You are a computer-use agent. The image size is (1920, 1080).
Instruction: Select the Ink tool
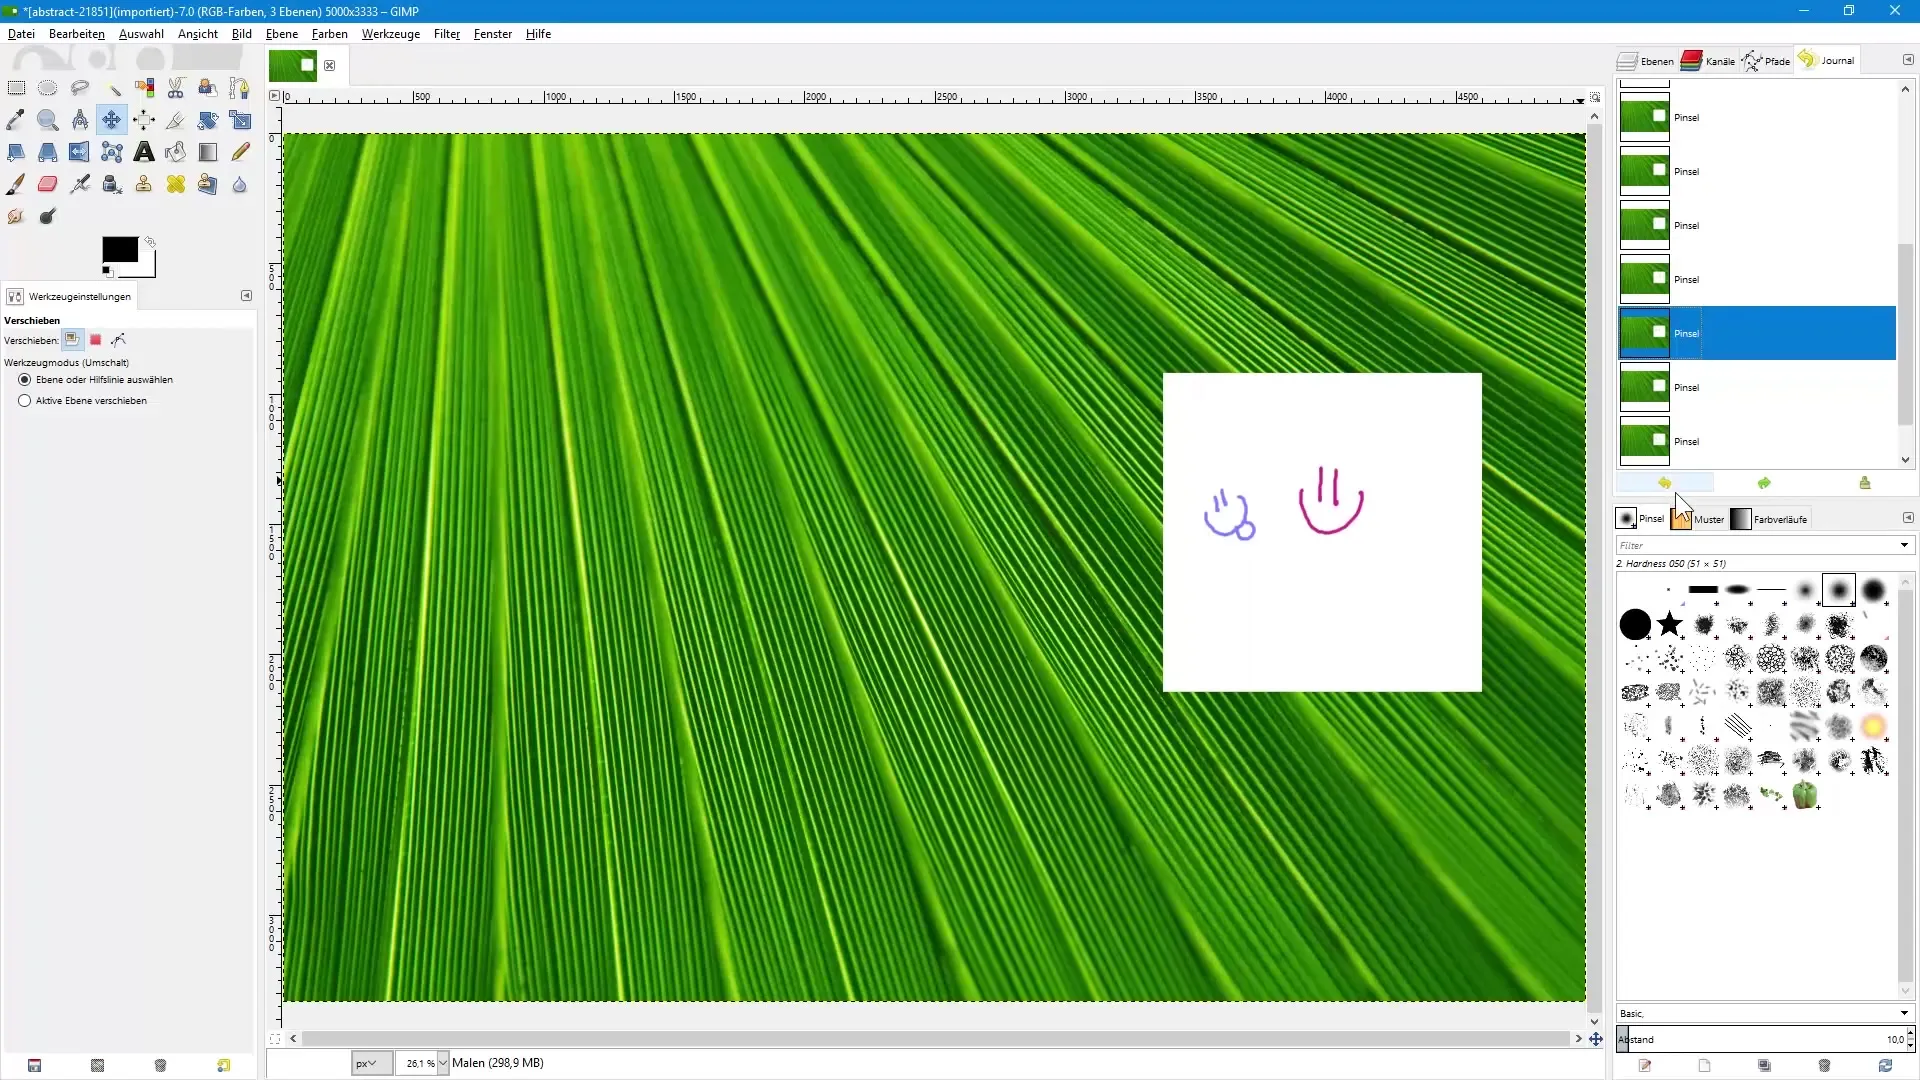112,184
